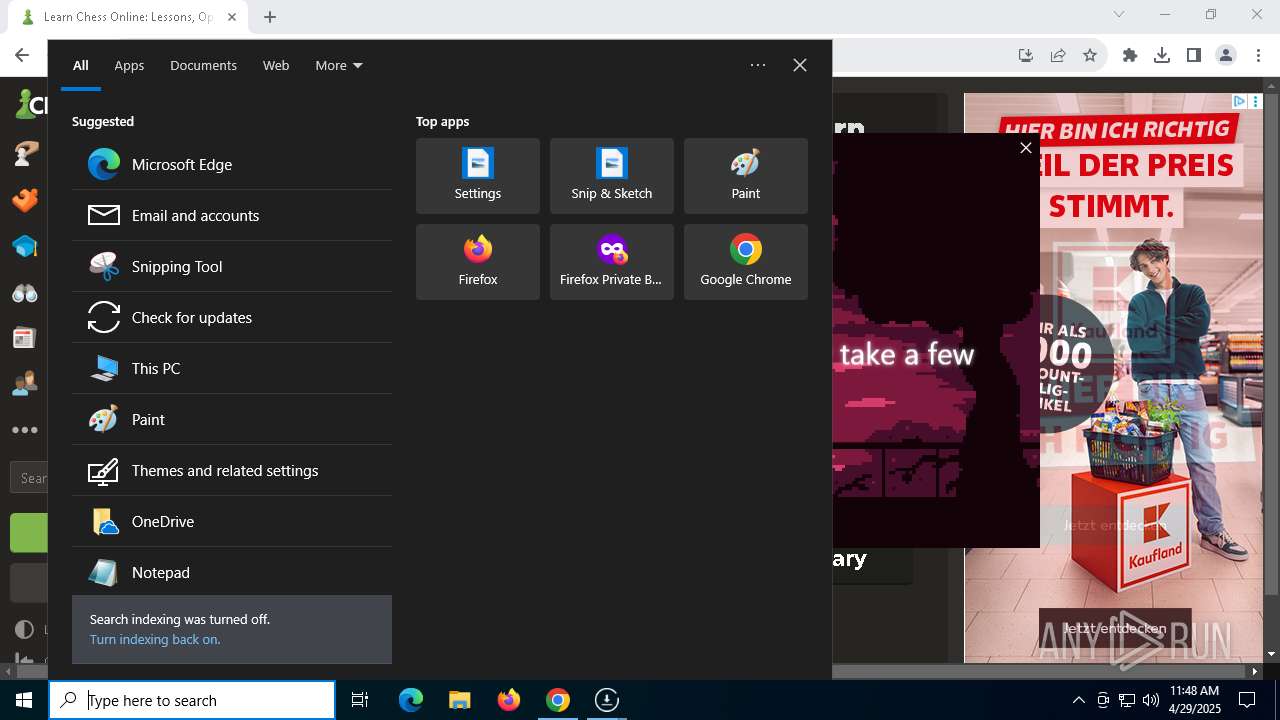This screenshot has height=720, width=1280.
Task: Expand the More filter dropdown
Action: [x=339, y=65]
